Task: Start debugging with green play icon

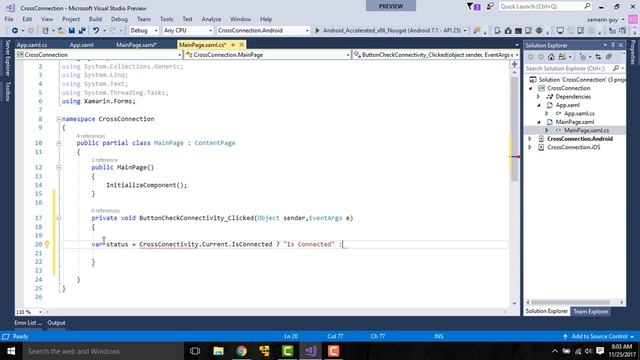Action: 317,31
